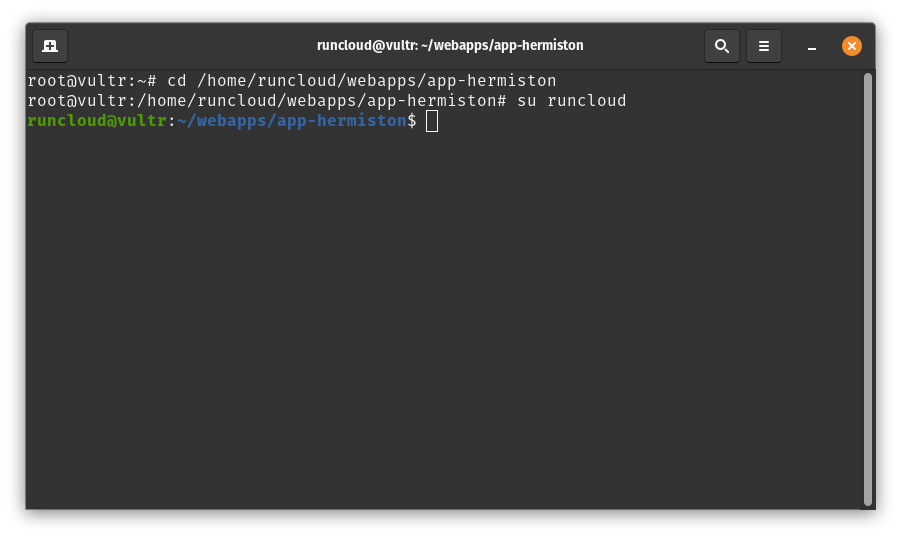
Task: Click the blue '~/webapps/app-hermiston' prompt path
Action: (291, 121)
